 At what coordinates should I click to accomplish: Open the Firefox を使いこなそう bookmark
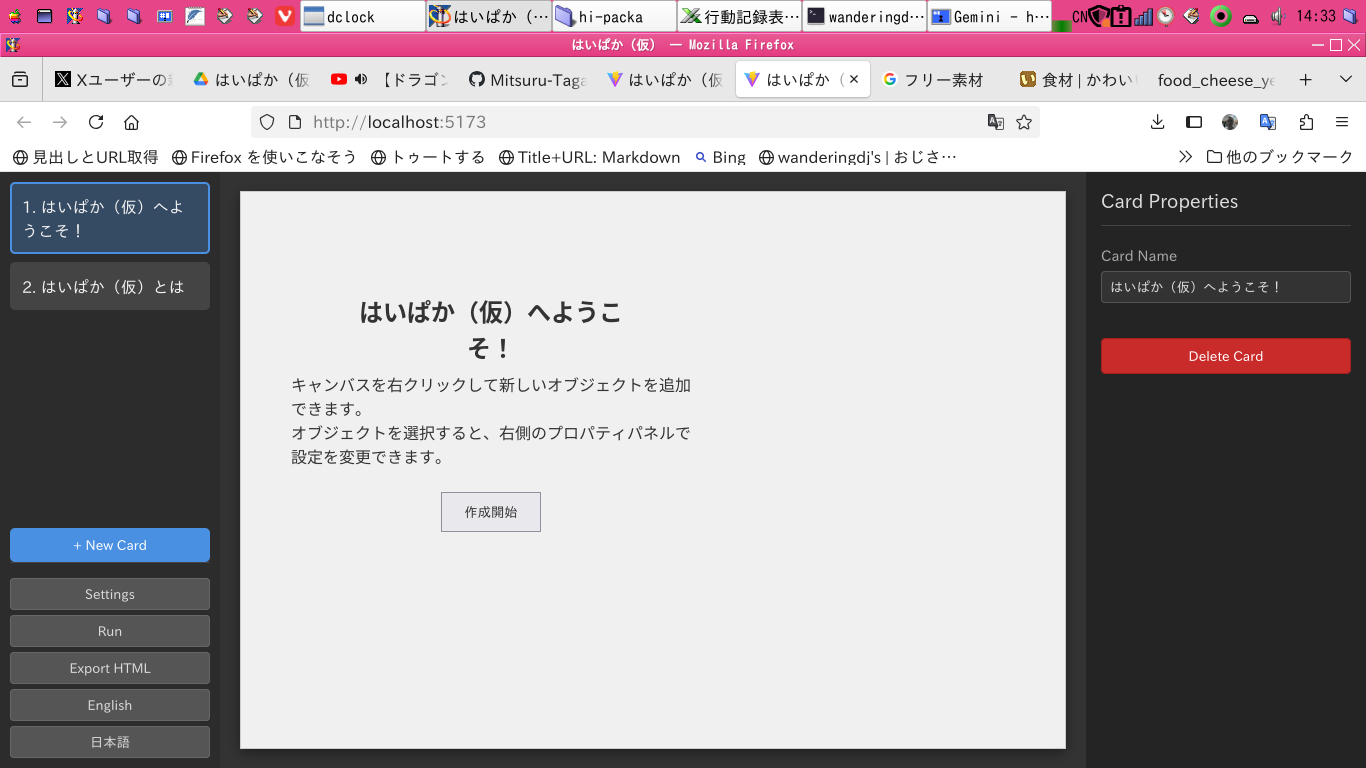pos(264,157)
